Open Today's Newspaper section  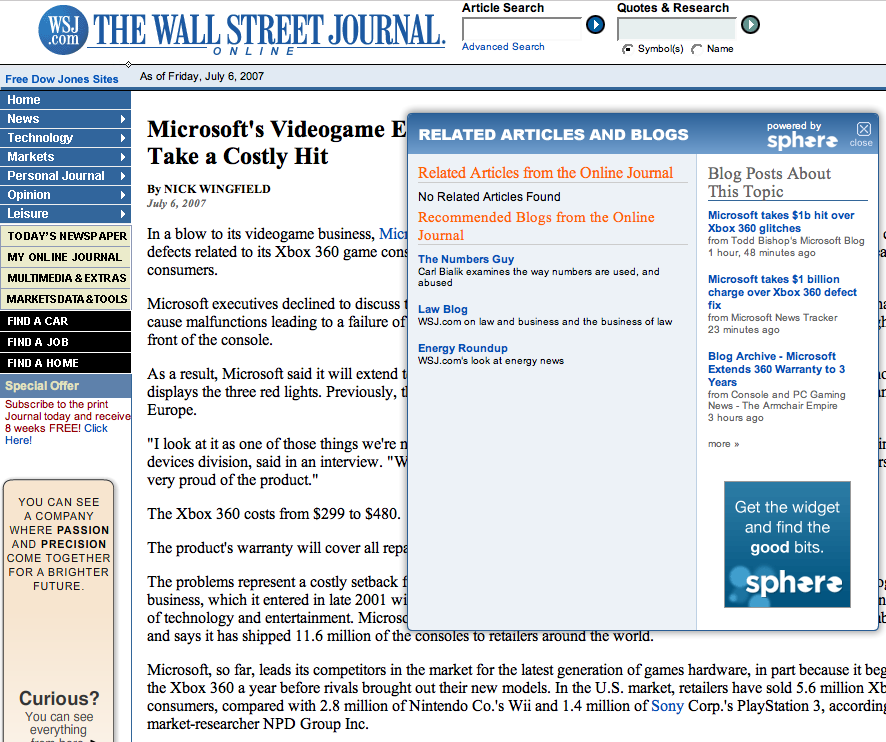(x=66, y=236)
